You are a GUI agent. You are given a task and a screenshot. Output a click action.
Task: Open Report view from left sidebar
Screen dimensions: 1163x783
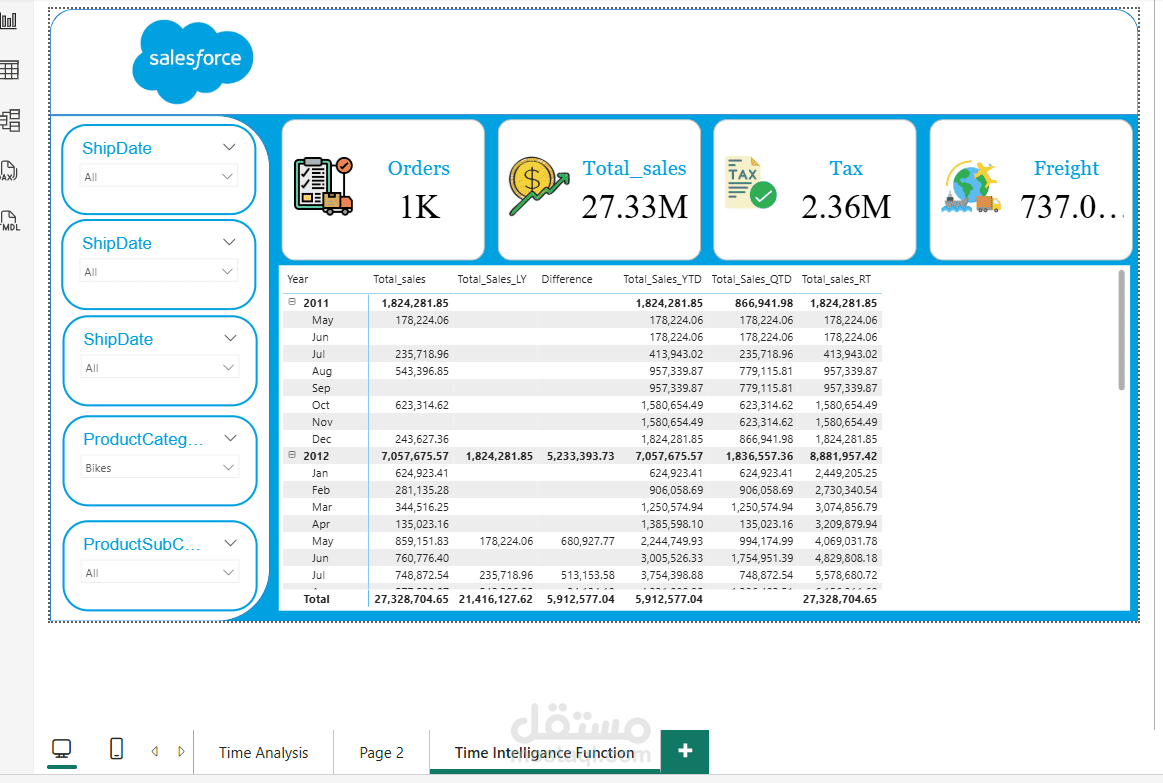(9, 20)
